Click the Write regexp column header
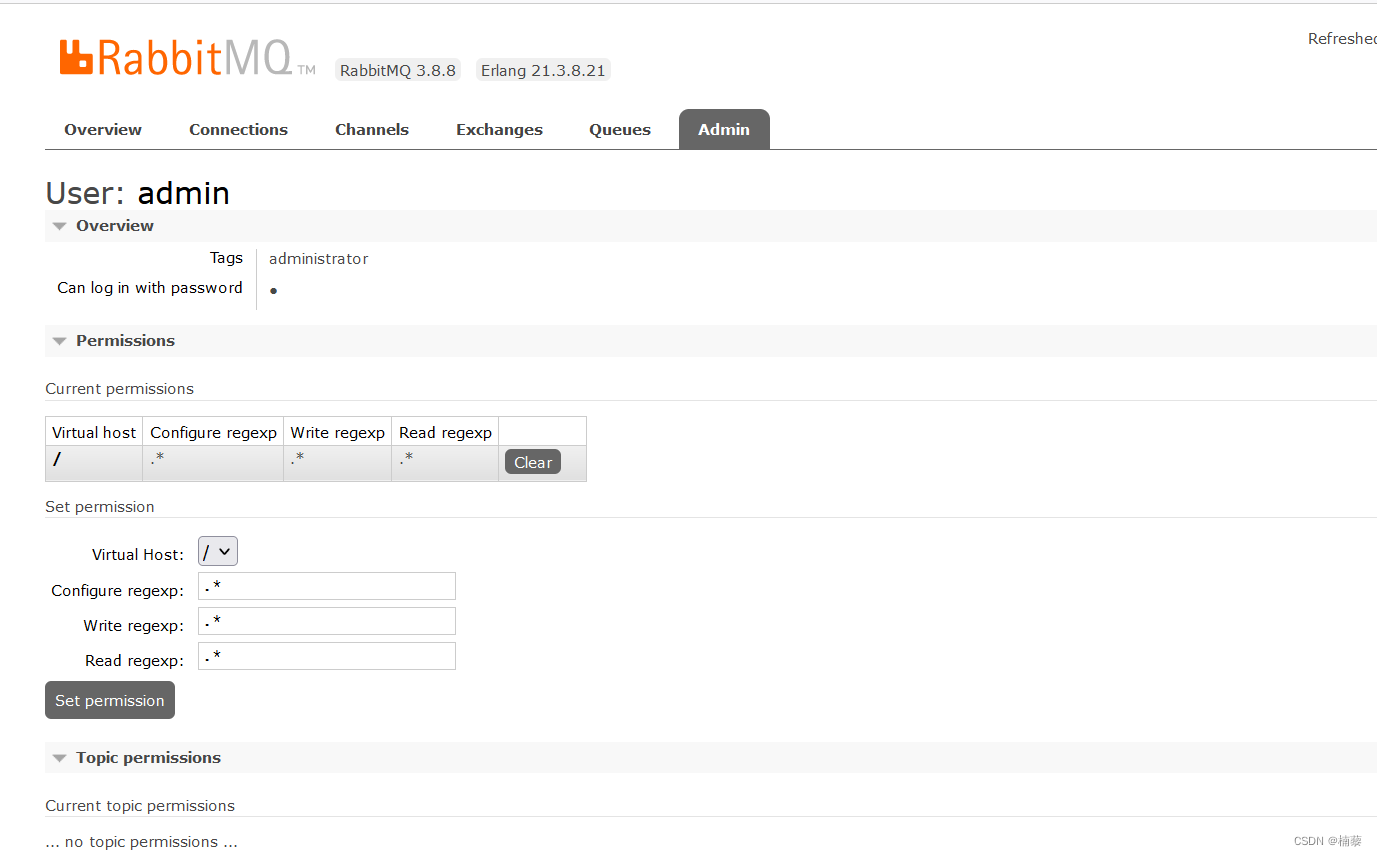This screenshot has height=856, width=1377. tap(337, 432)
